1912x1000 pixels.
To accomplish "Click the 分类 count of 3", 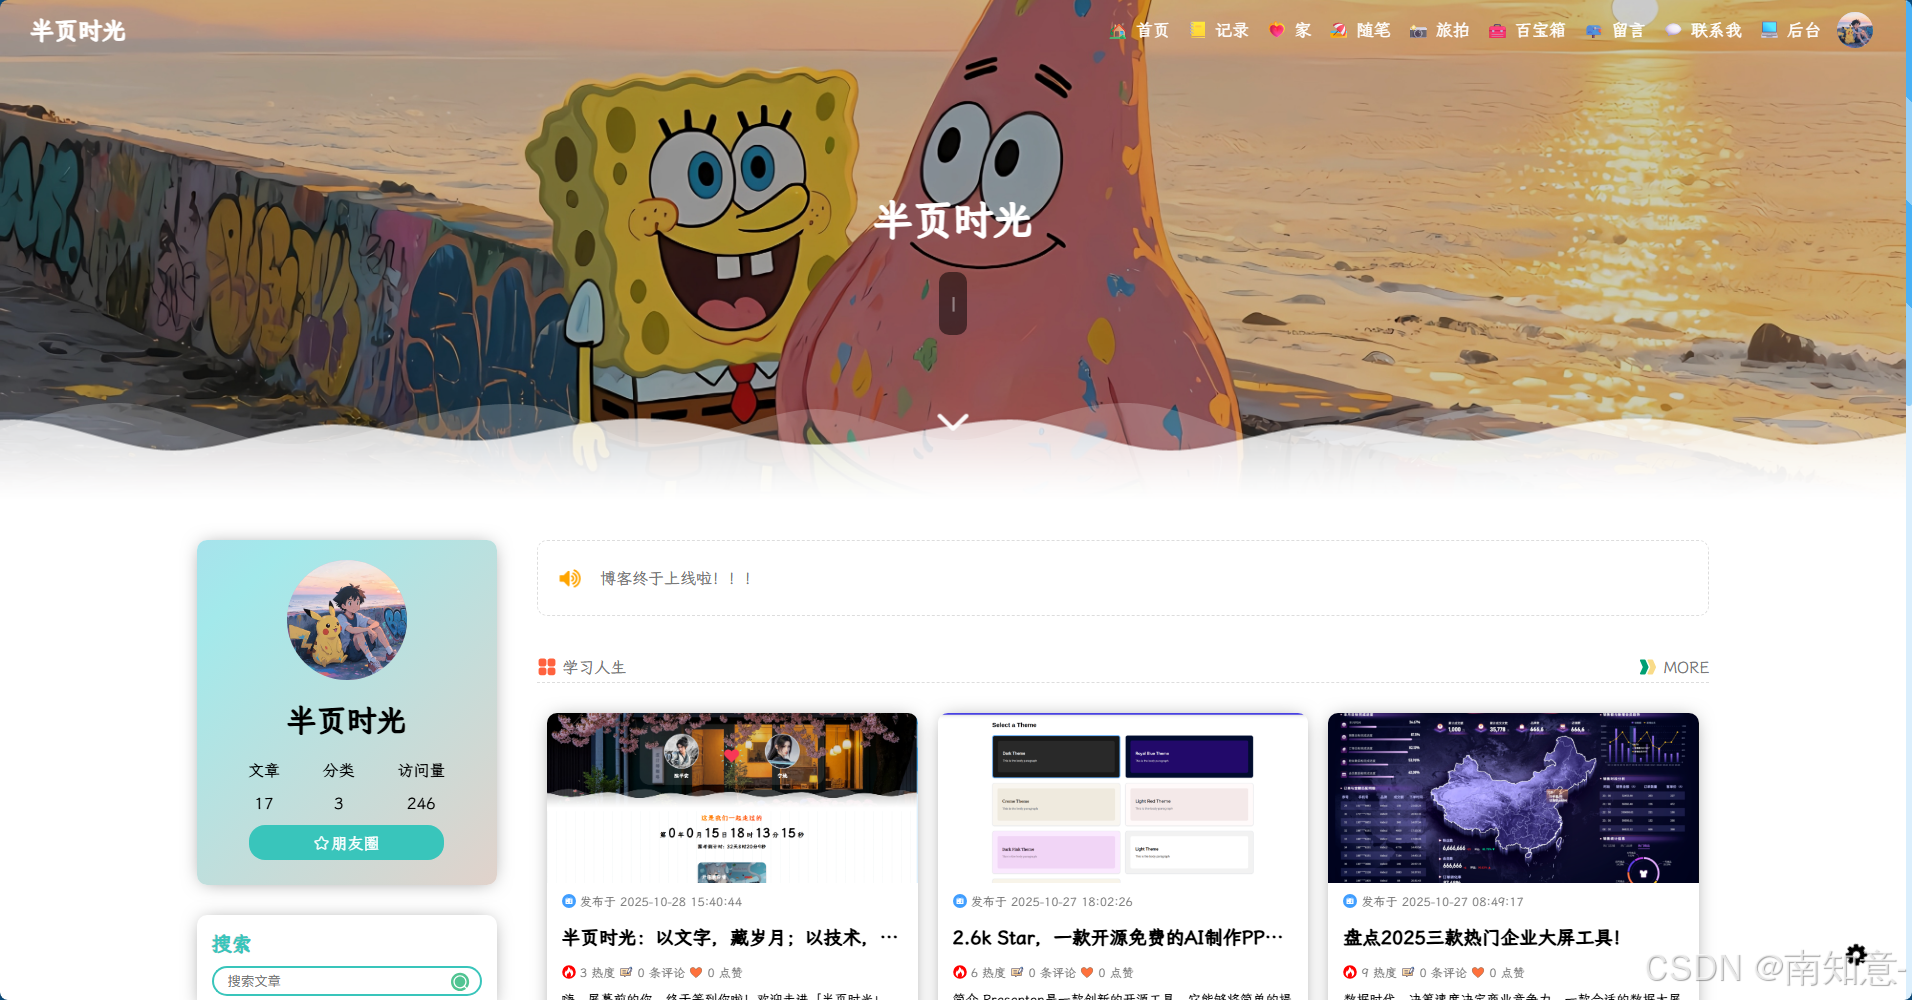I will 339,803.
